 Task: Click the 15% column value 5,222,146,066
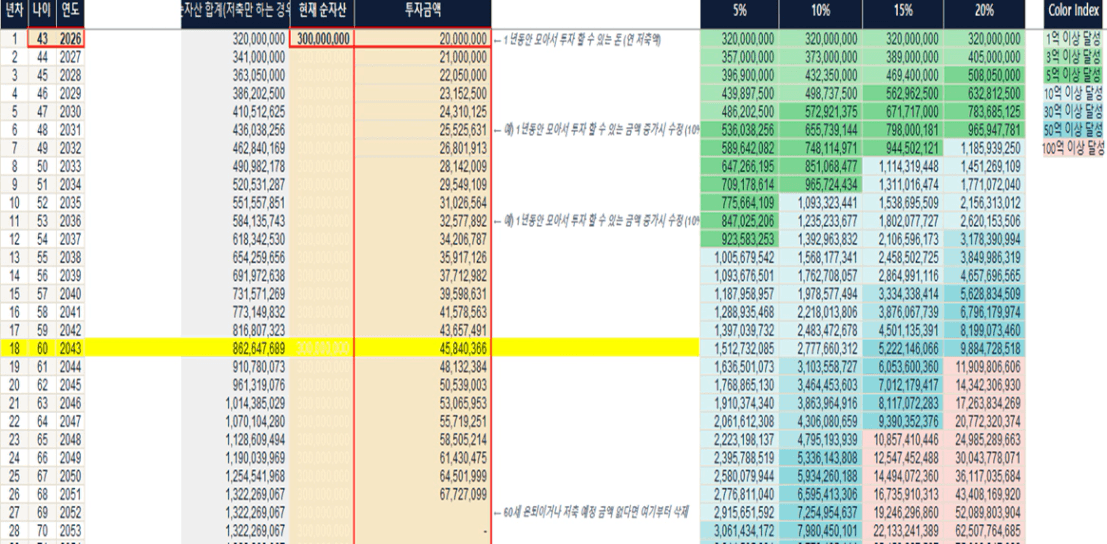904,347
